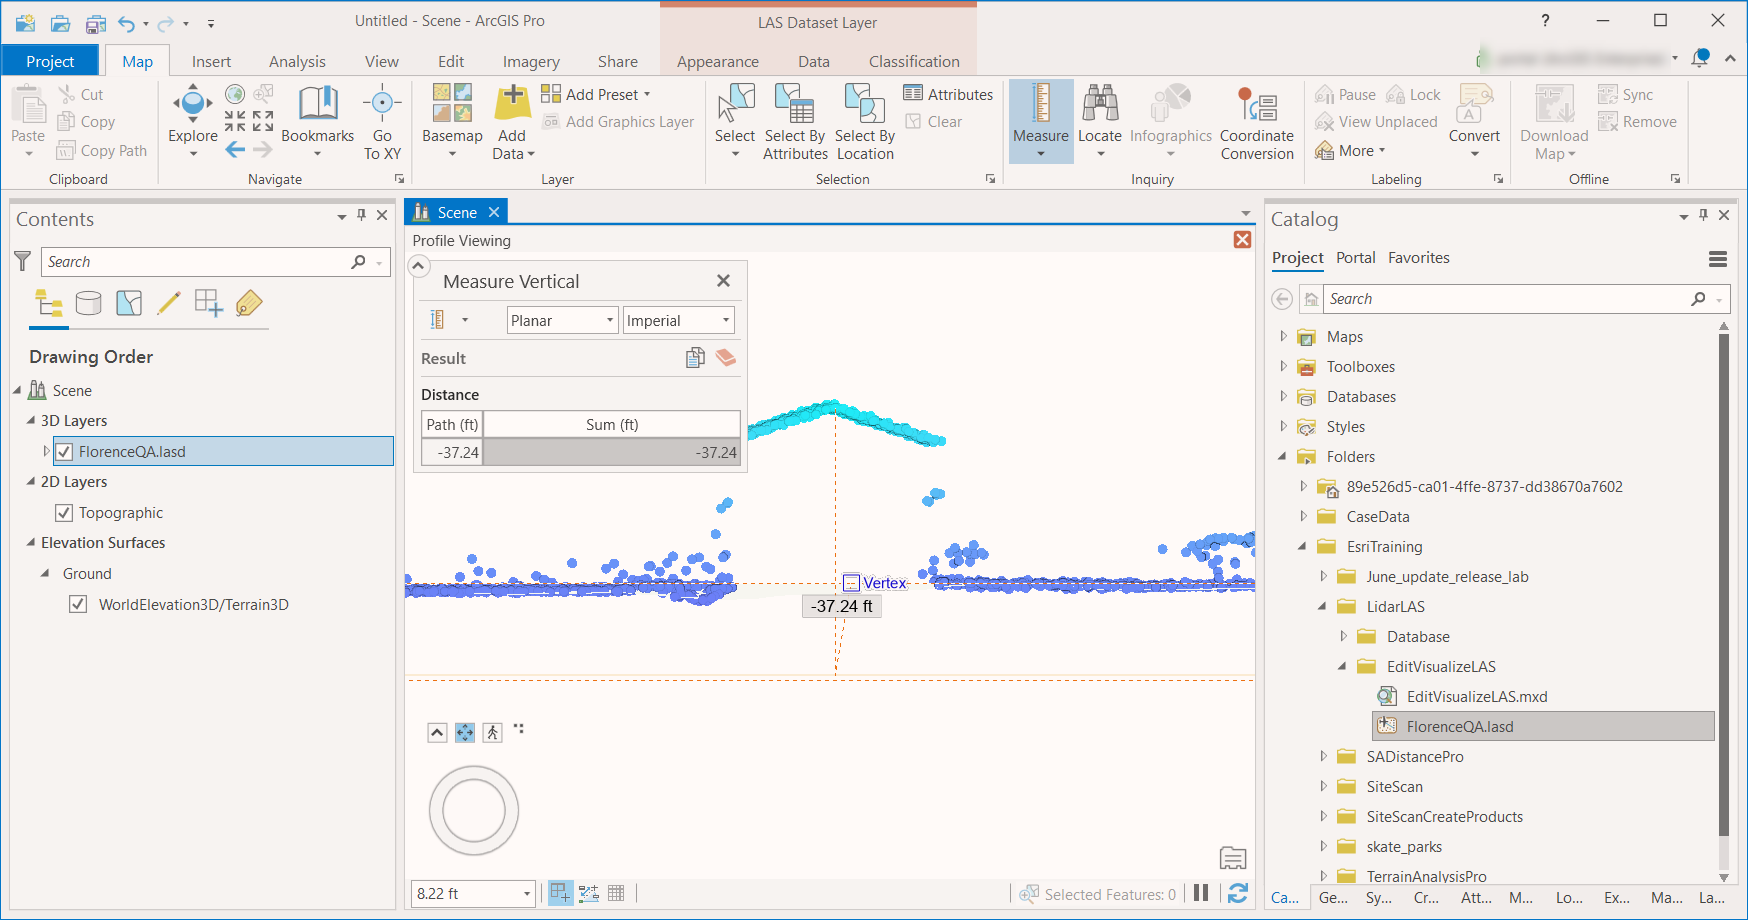The image size is (1748, 920).
Task: Open the Planar measurement mode dropdown
Action: [562, 321]
